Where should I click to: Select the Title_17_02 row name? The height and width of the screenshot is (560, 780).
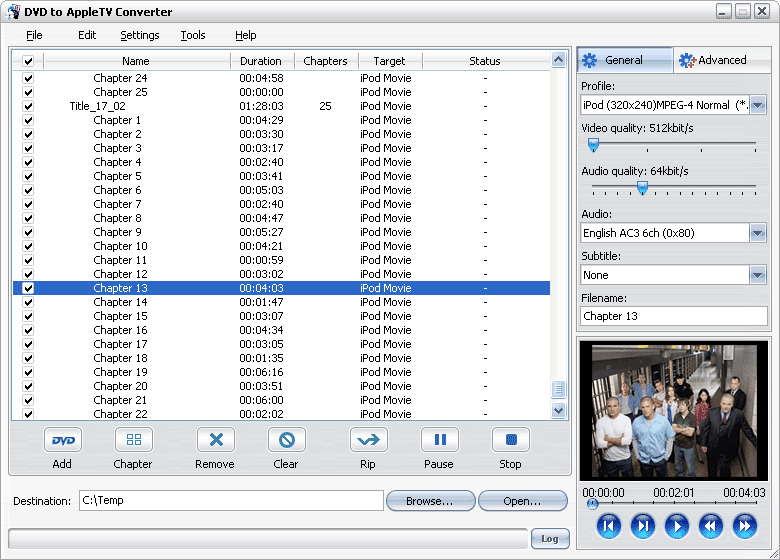[x=98, y=106]
